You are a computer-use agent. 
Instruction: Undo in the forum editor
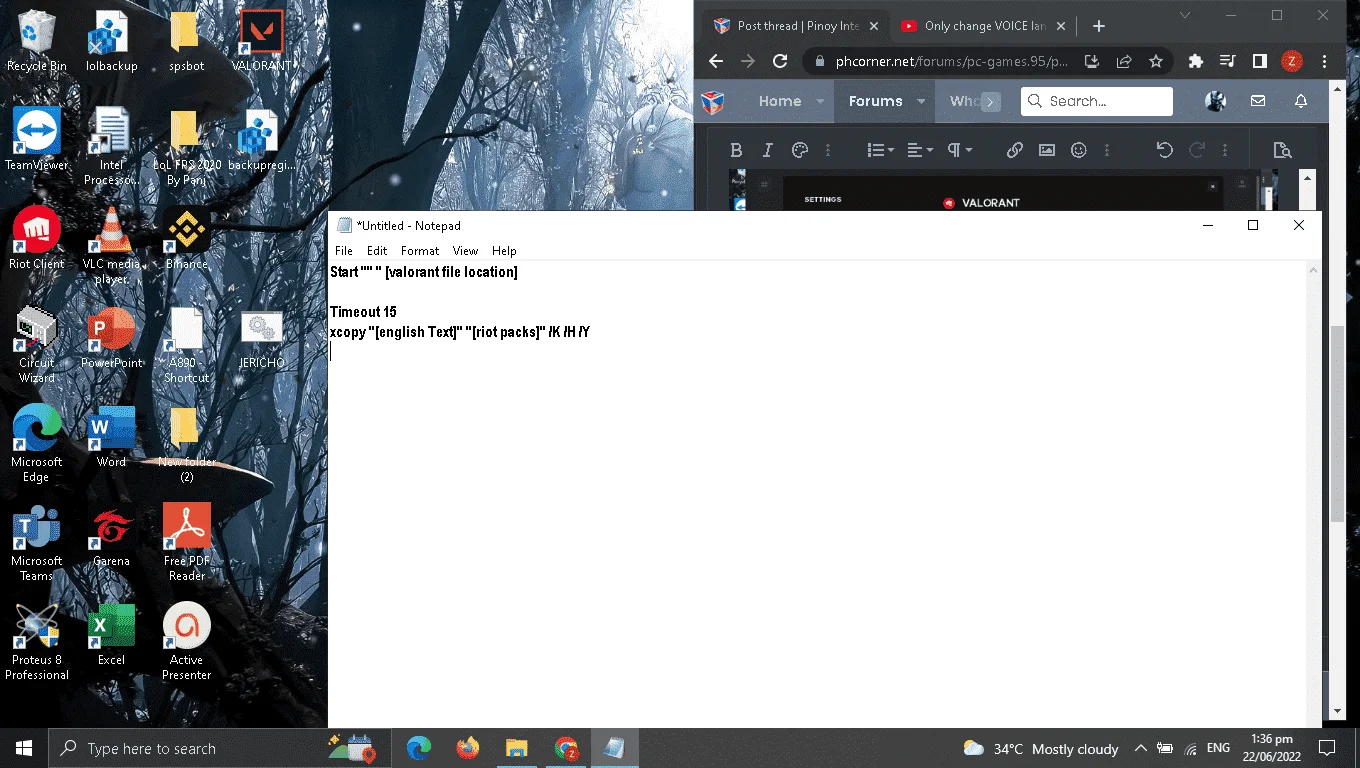click(x=1164, y=150)
